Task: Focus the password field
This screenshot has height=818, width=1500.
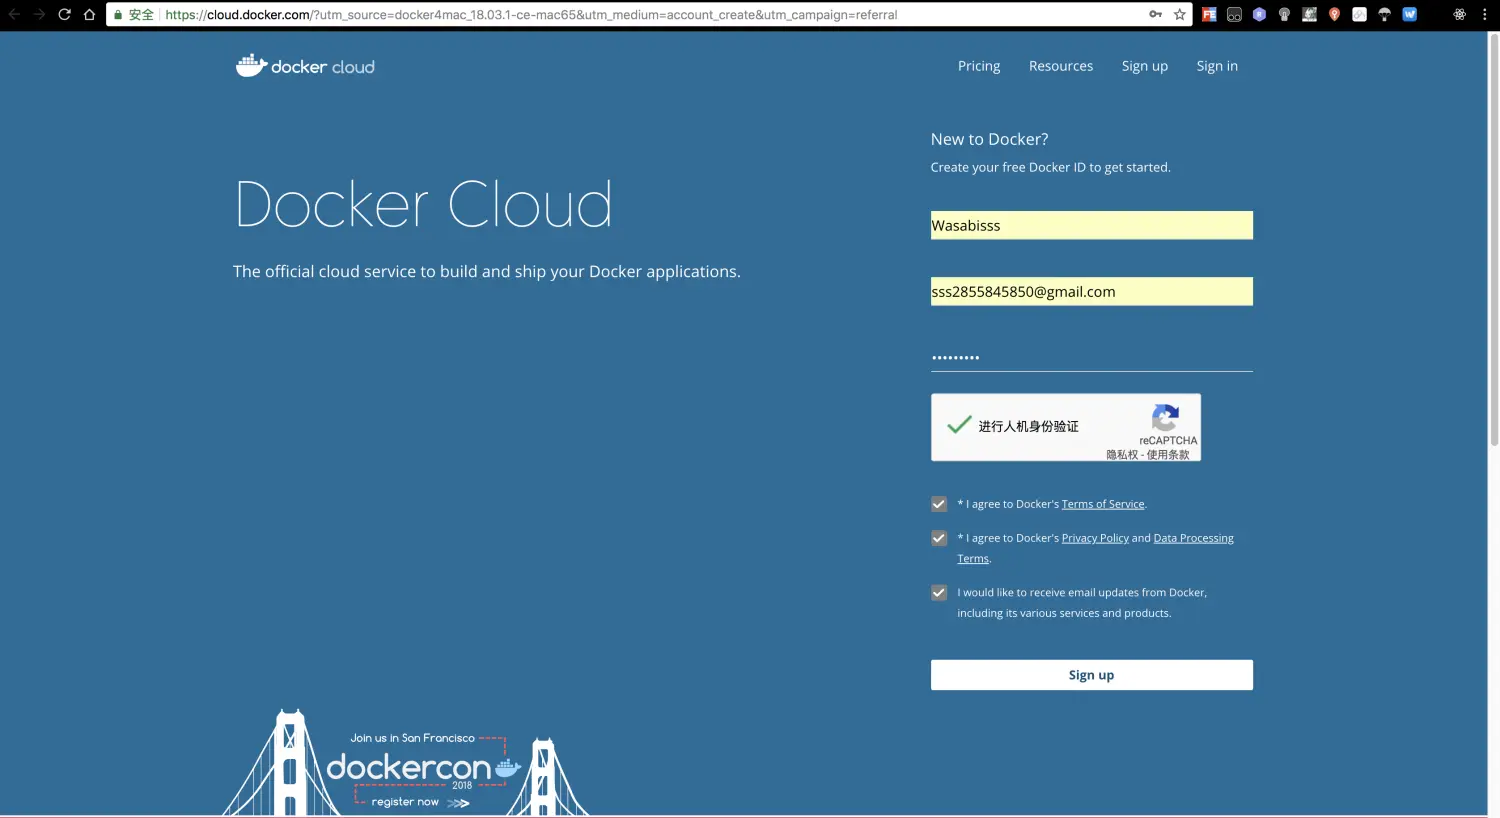Action: click(x=1091, y=357)
